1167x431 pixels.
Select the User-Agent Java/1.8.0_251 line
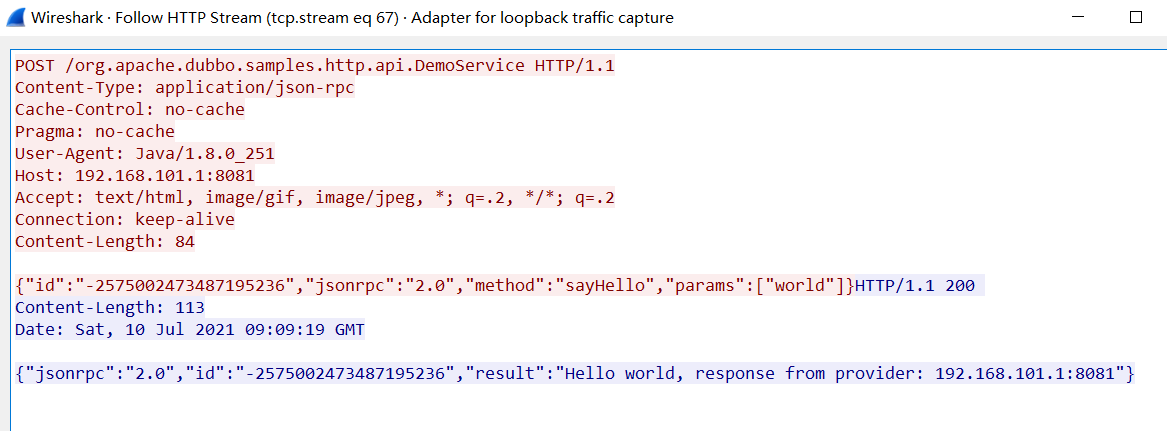point(144,154)
